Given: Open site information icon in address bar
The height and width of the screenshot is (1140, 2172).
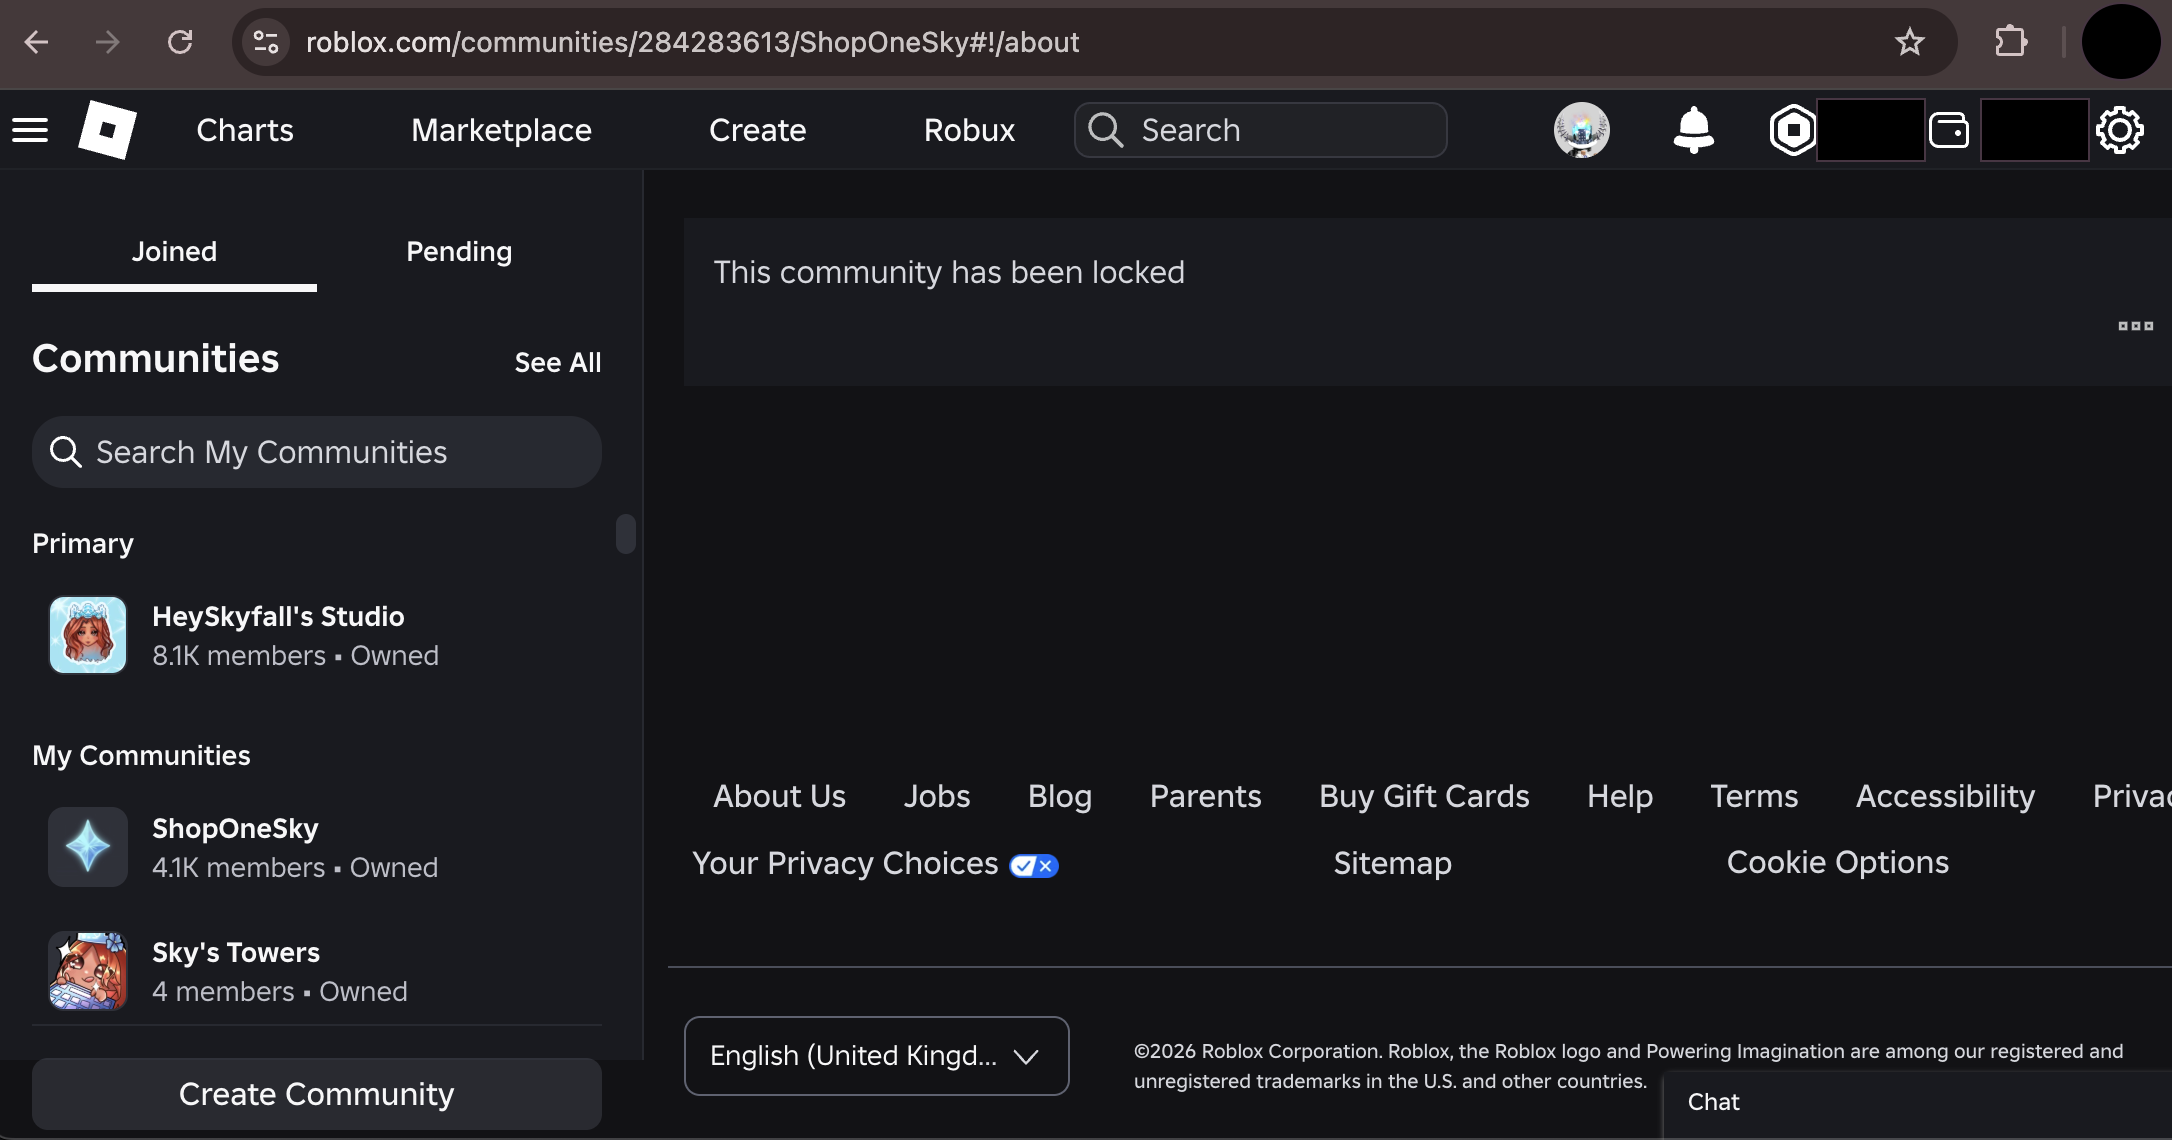Looking at the screenshot, I should [x=266, y=42].
